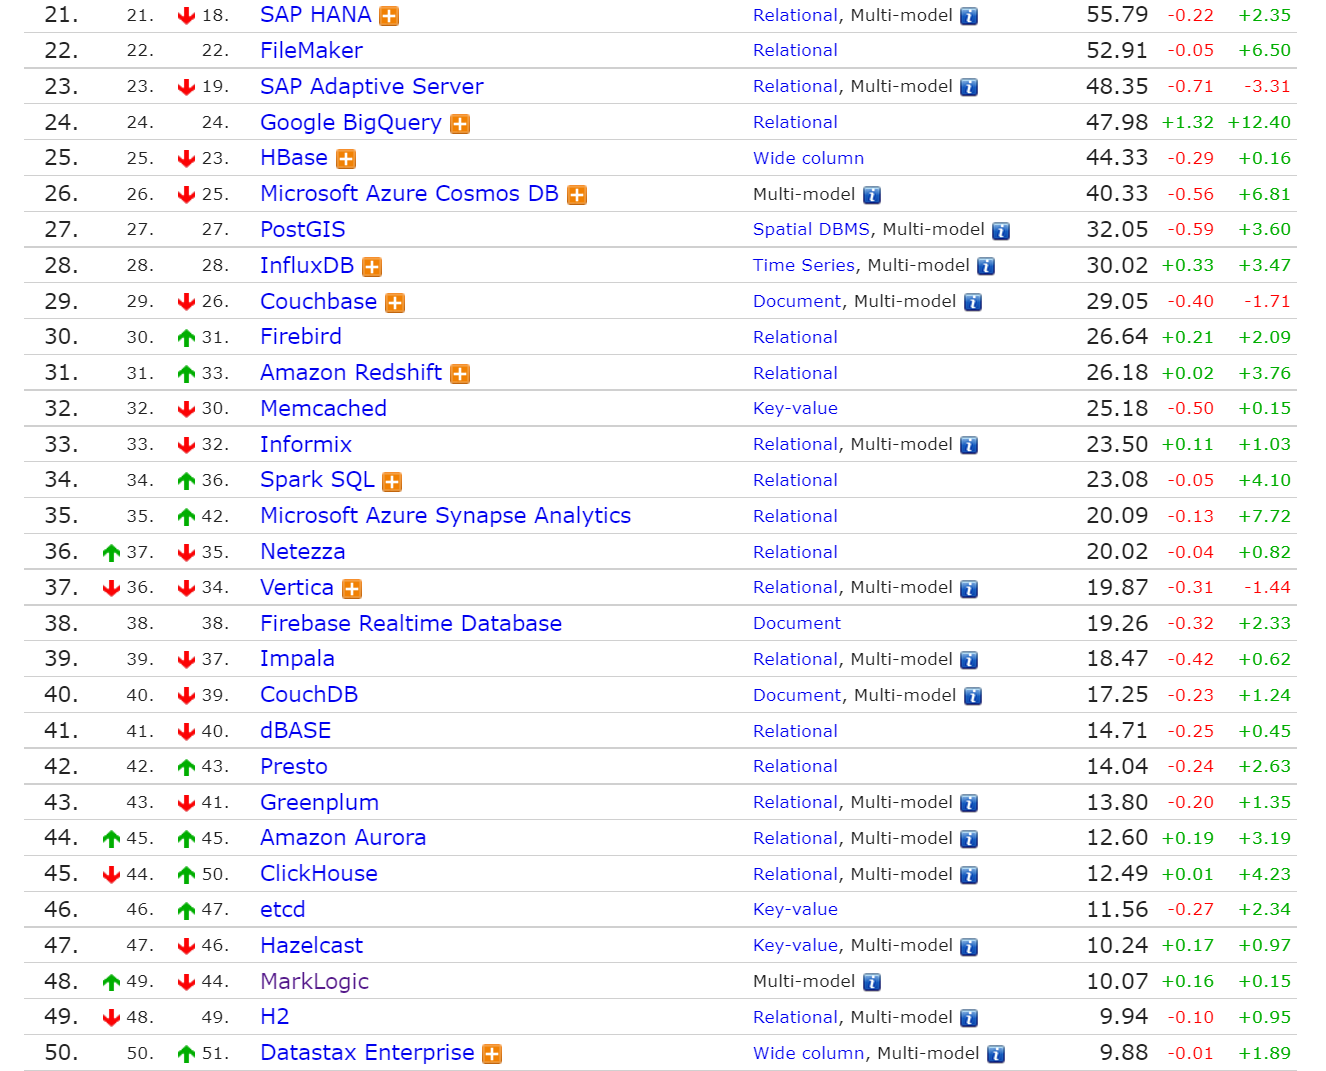Click the orange plus icon next to Couchbase
The width and height of the screenshot is (1326, 1071).
[395, 303]
